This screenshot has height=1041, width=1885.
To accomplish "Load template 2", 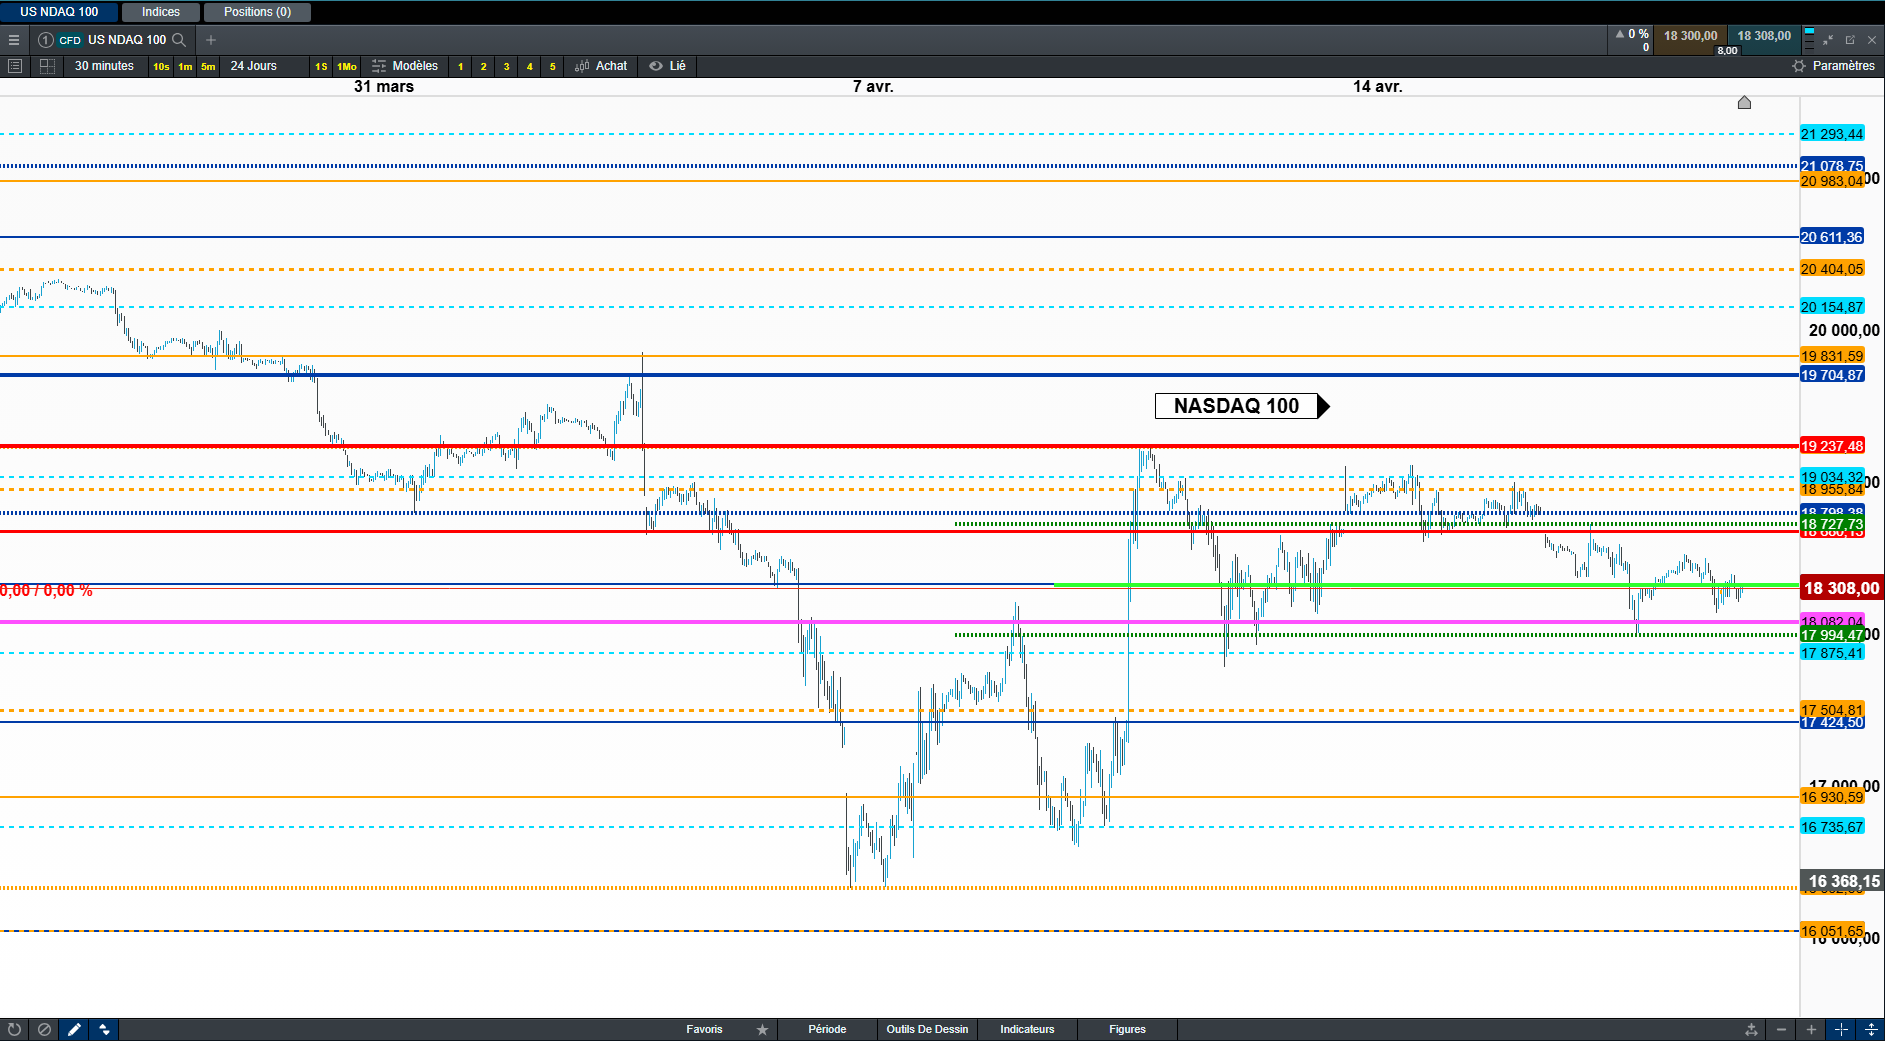I will (x=484, y=67).
